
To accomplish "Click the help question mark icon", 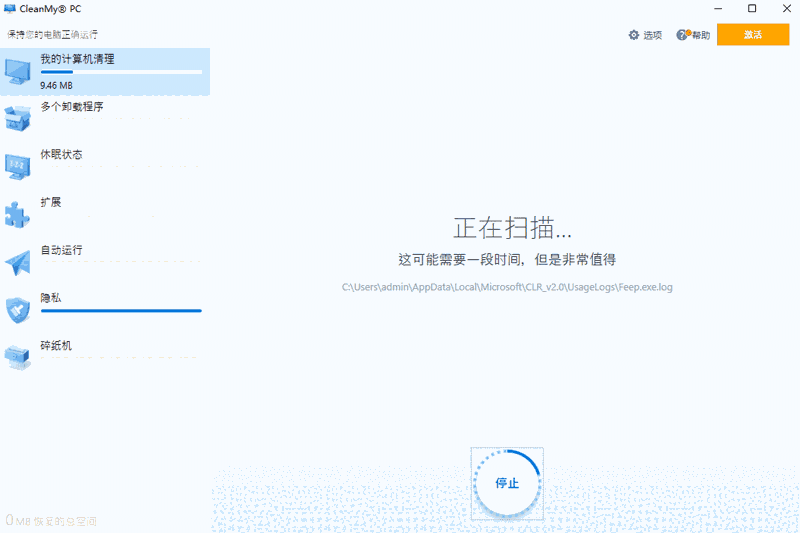I will coord(682,35).
